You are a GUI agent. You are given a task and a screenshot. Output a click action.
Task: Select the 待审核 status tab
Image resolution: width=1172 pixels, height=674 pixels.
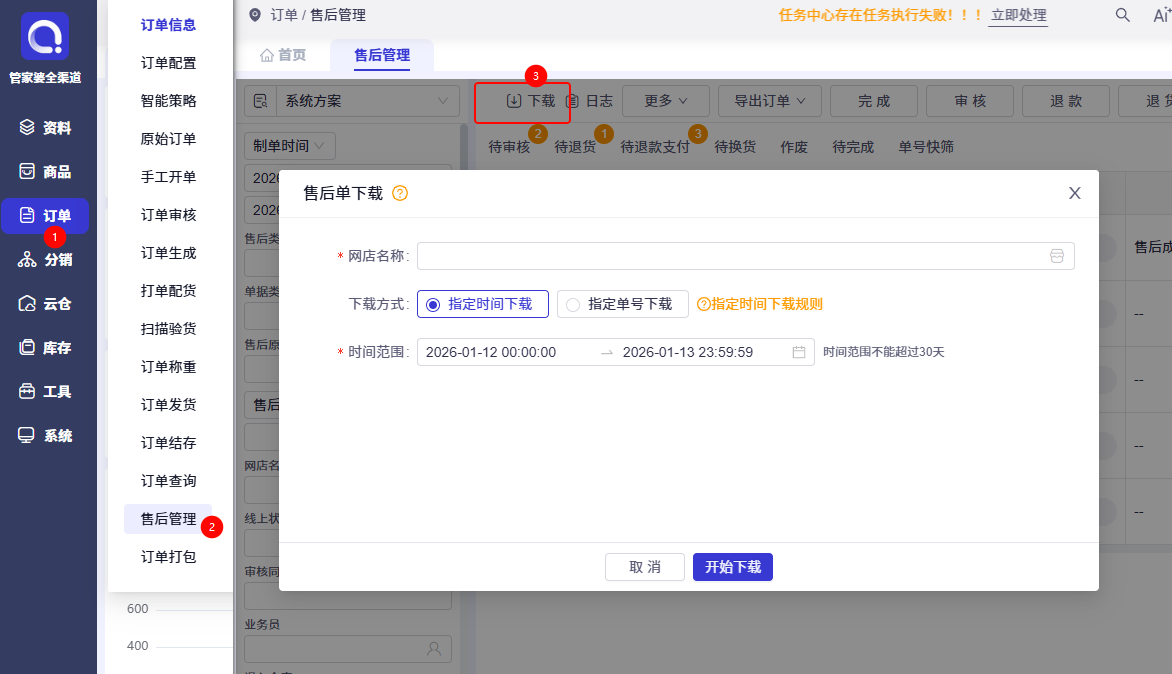[x=509, y=147]
